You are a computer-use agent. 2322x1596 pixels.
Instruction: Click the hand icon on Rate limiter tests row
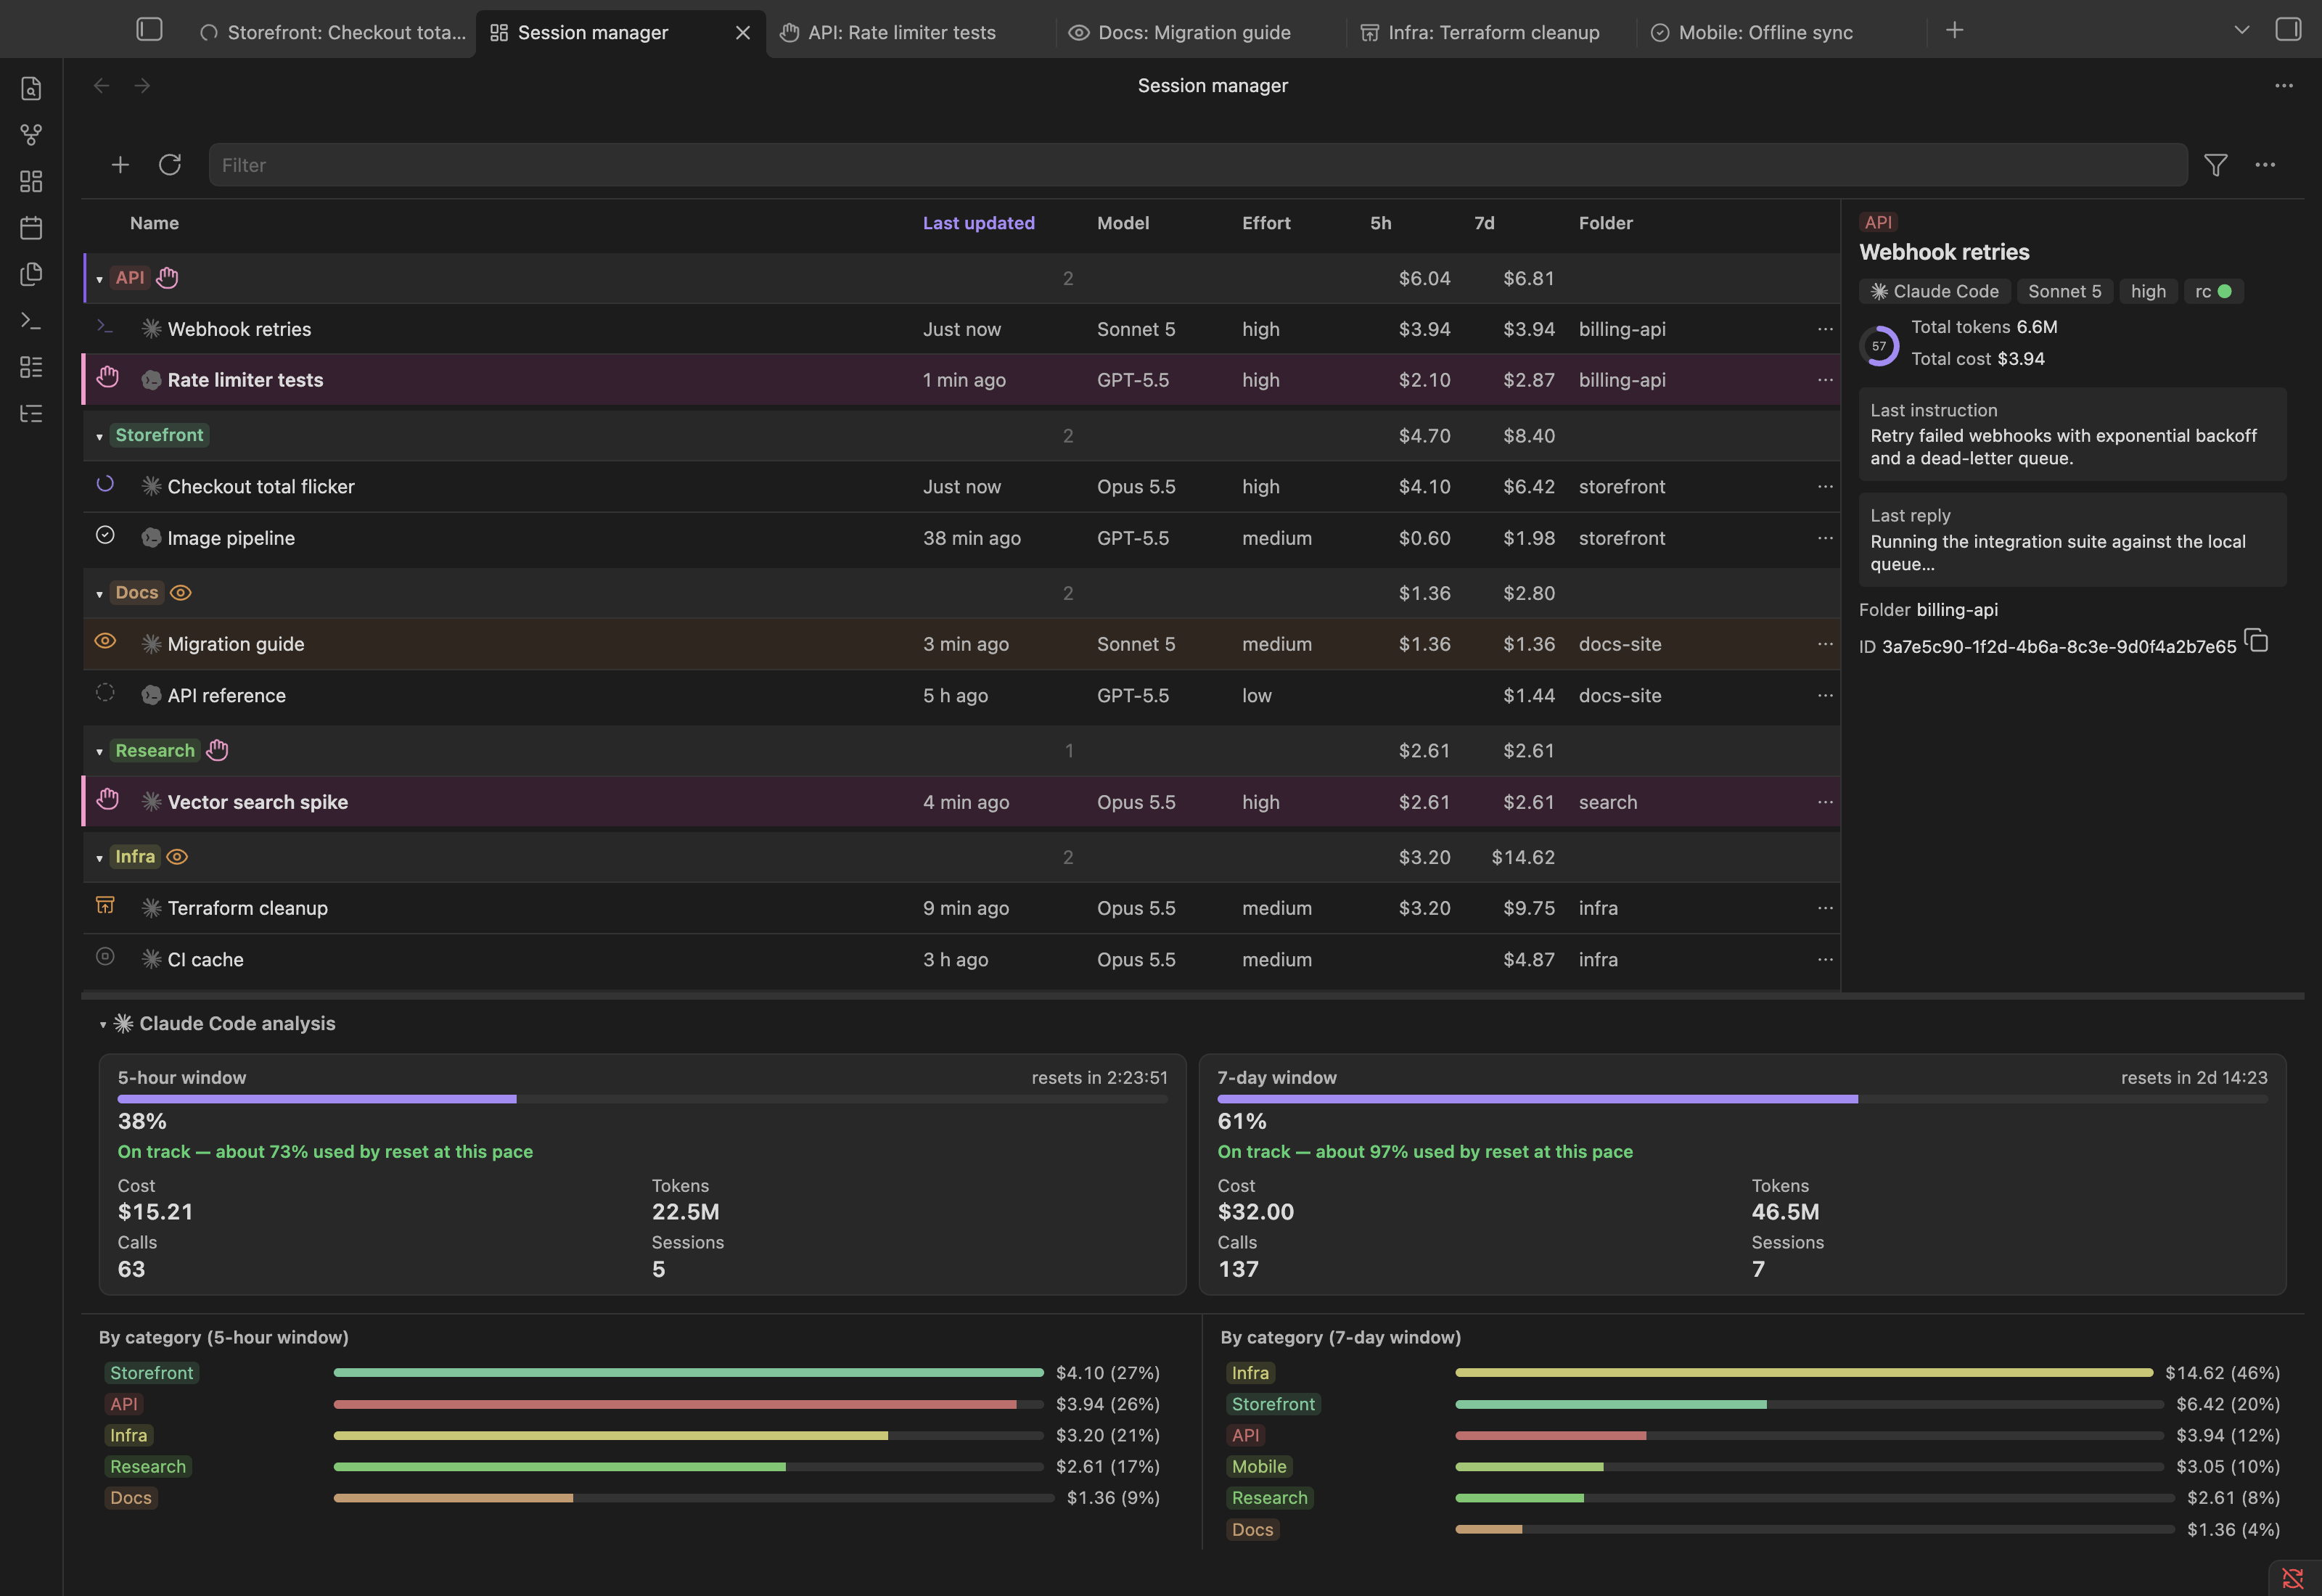[108, 377]
